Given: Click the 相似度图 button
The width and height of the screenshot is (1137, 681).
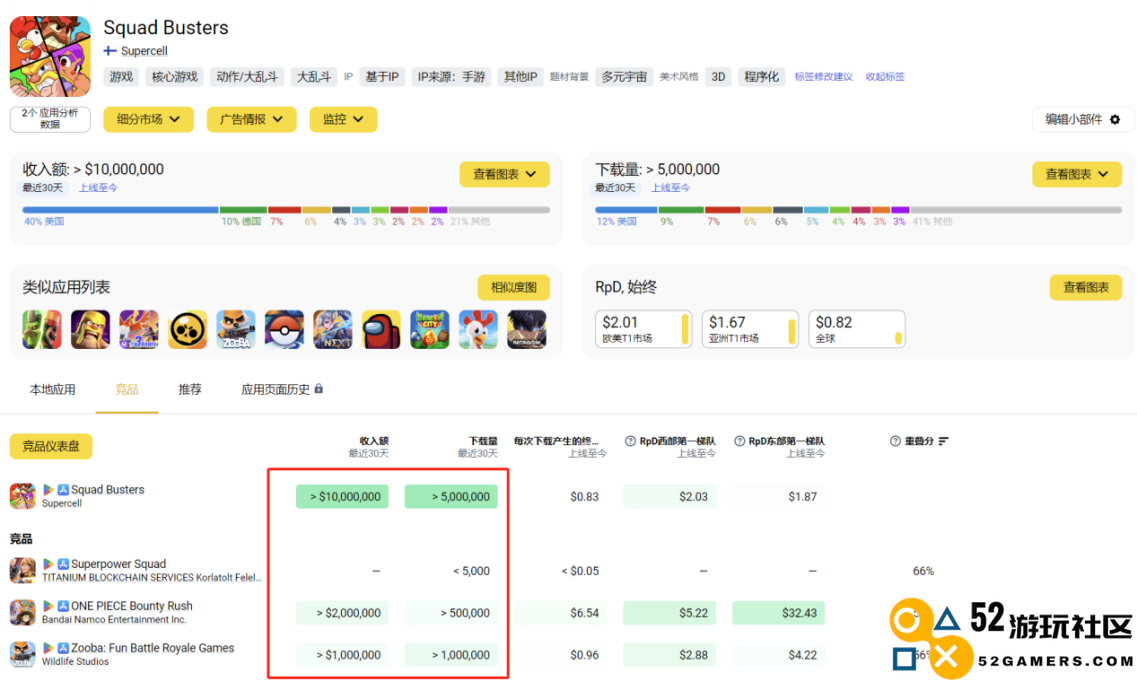Looking at the screenshot, I should (x=513, y=287).
